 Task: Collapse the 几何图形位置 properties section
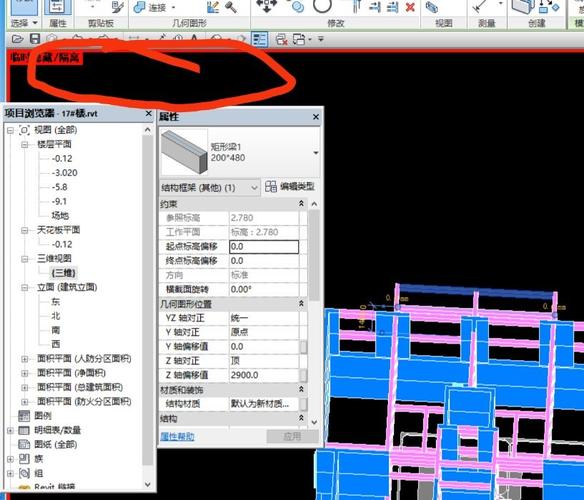[301, 304]
